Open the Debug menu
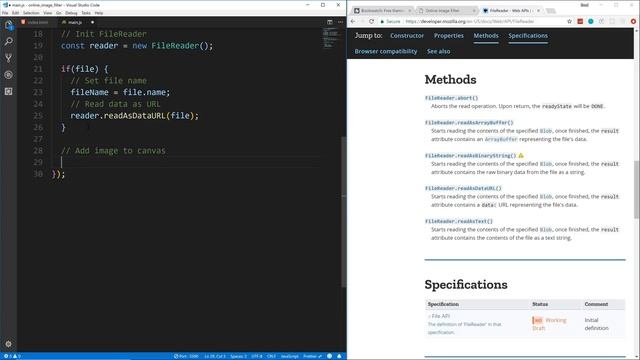The image size is (640, 360). click(71, 13)
